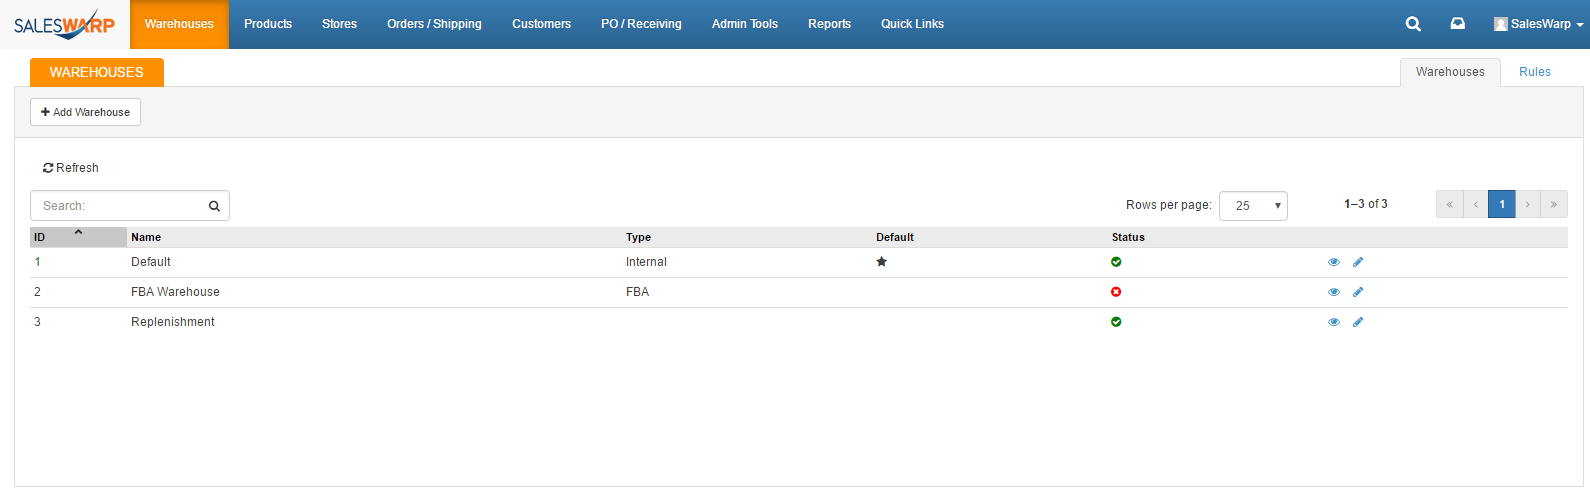This screenshot has height=493, width=1590.
Task: Click ID cell '2' in the table
Action: pyautogui.click(x=37, y=292)
